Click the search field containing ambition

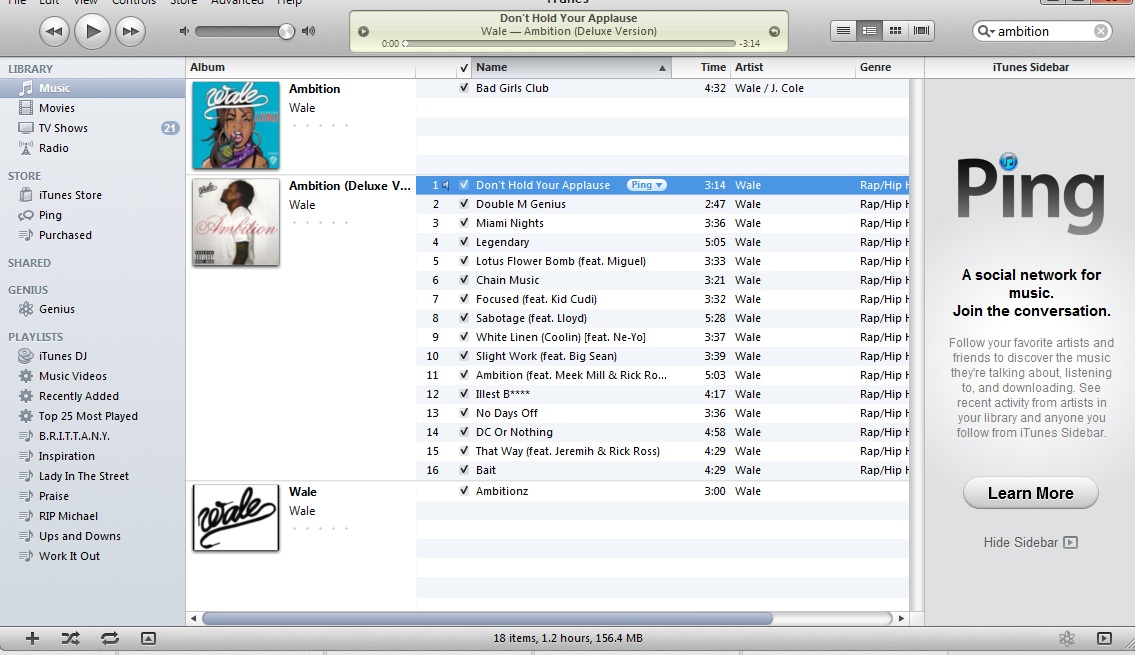pyautogui.click(x=1042, y=31)
